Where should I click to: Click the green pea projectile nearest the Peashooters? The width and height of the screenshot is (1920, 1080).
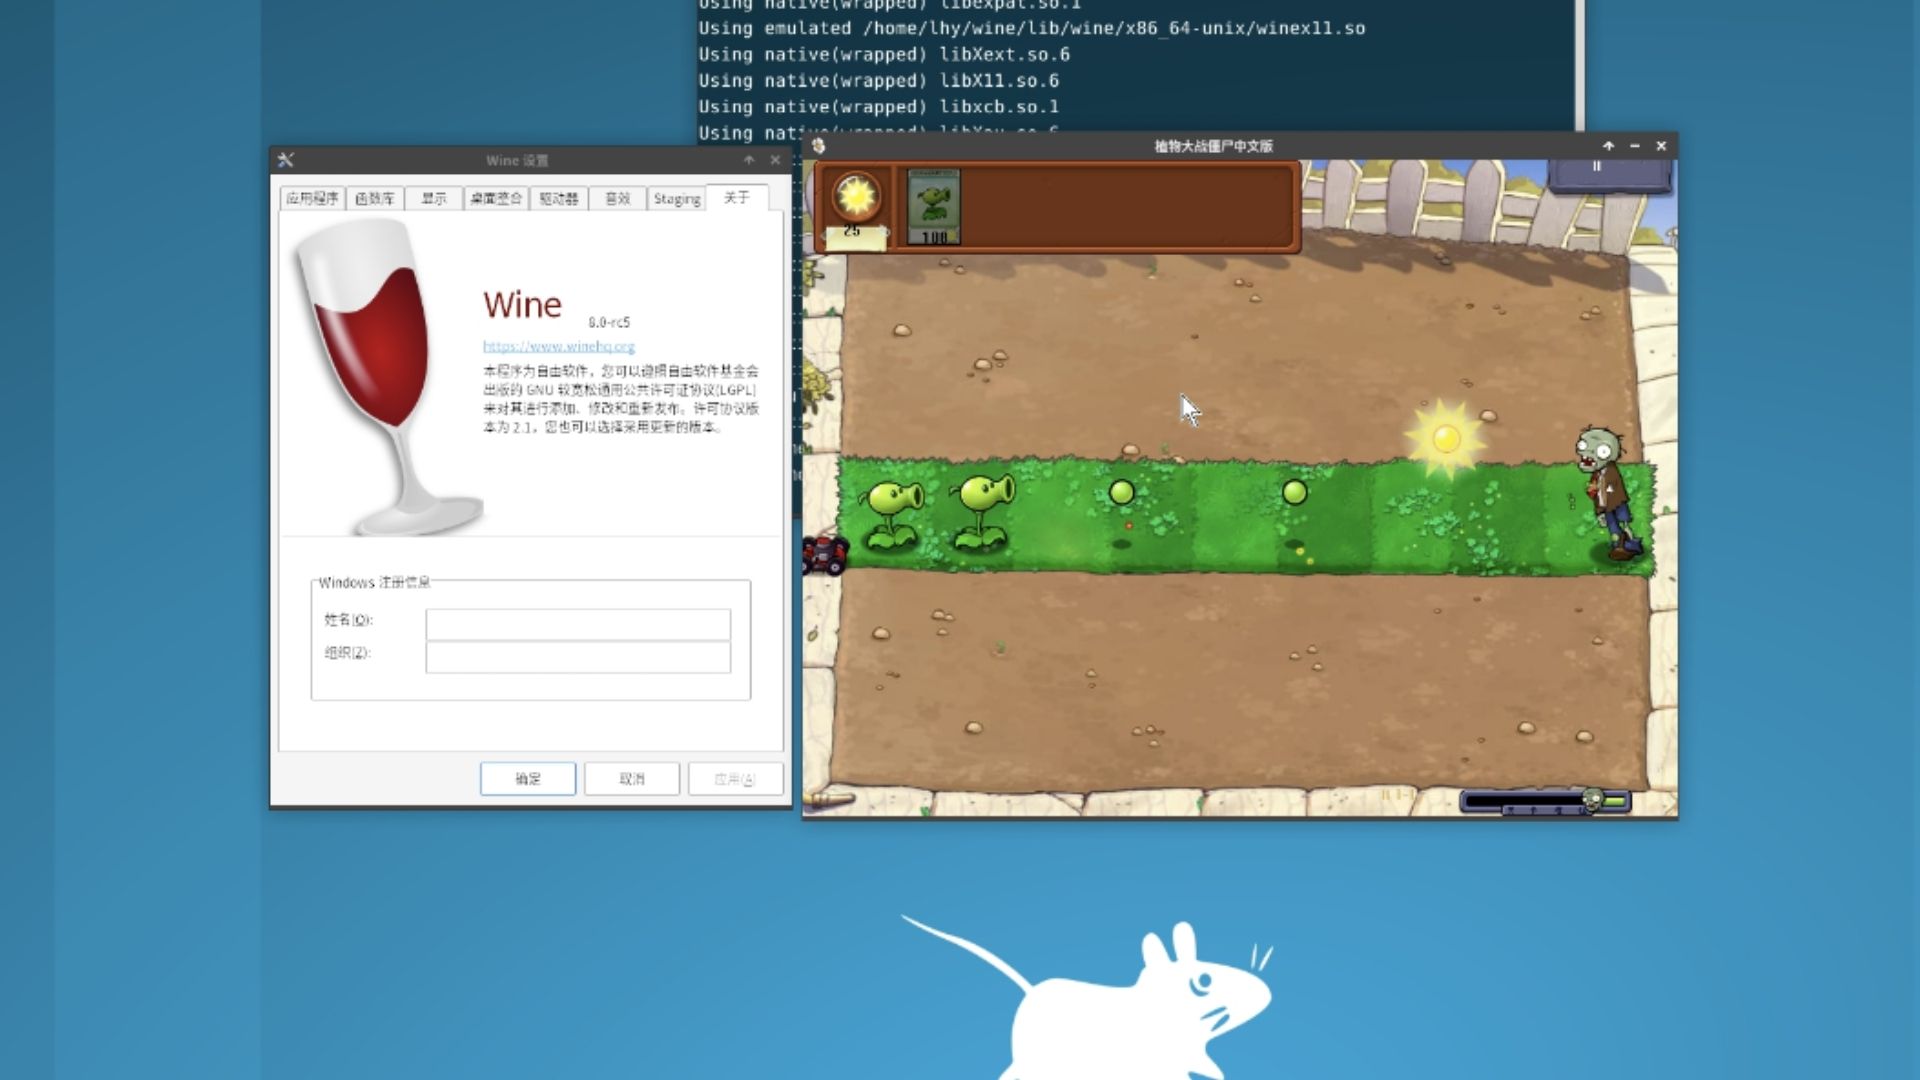tap(1122, 492)
